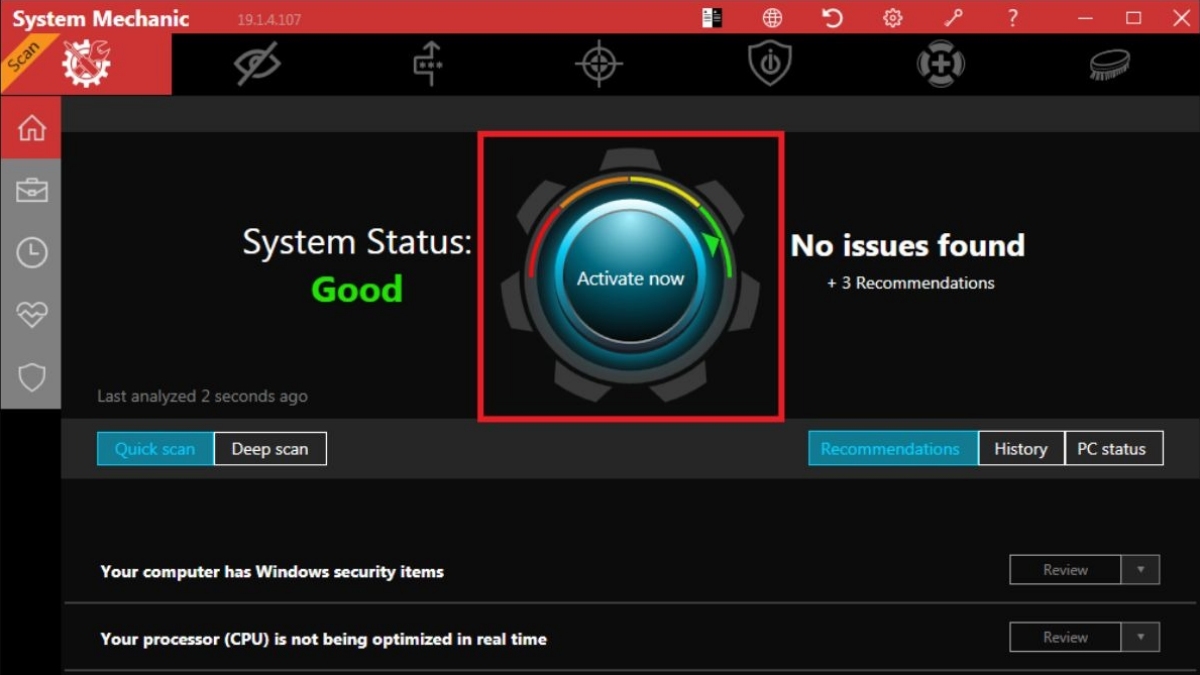1200x675 pixels.
Task: Select the cleaning brush icon
Action: click(1110, 64)
